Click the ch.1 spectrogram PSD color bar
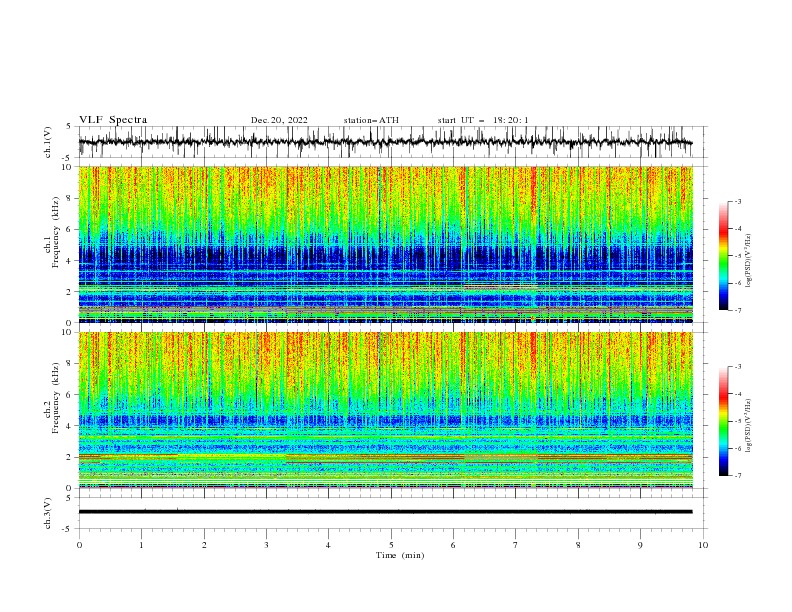792x612 pixels. (x=723, y=256)
